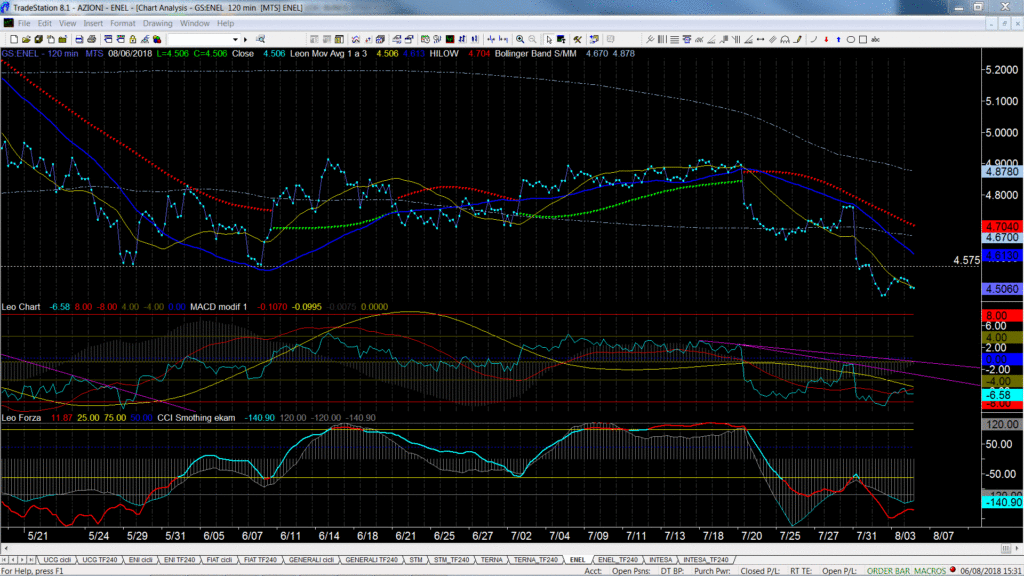The width and height of the screenshot is (1024, 576).
Task: Open the Window menu
Action: pos(195,24)
